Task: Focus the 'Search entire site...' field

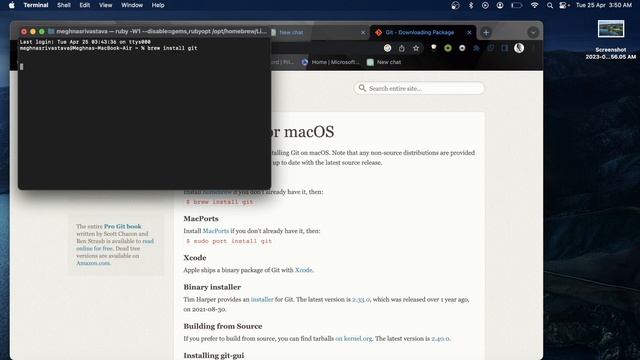Action: click(x=419, y=88)
